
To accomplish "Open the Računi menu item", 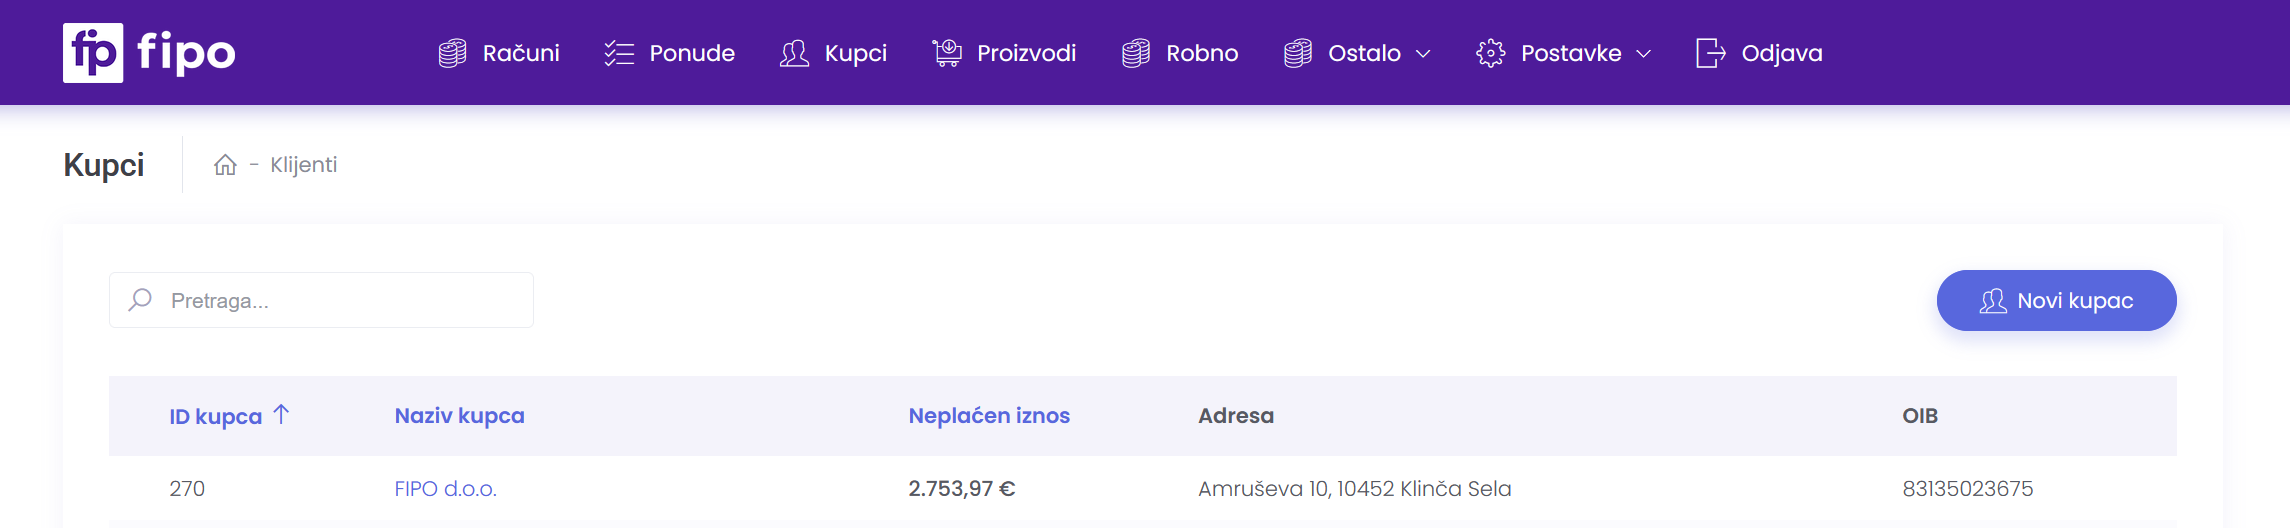I will tap(521, 53).
